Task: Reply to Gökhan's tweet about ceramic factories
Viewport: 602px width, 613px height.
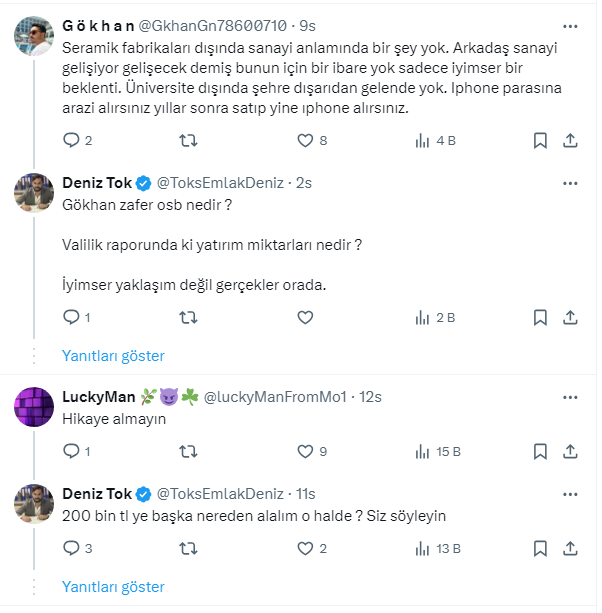Action: tap(70, 141)
